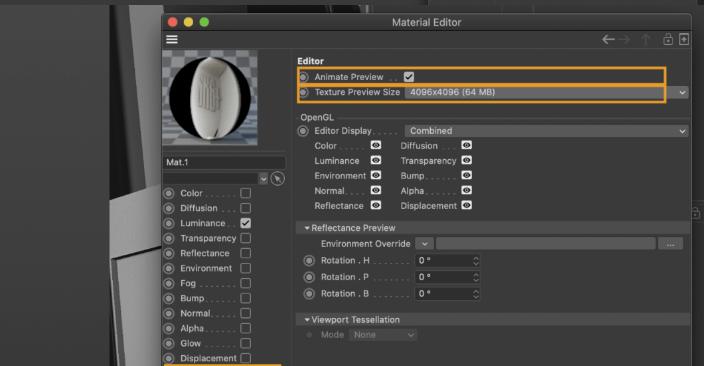The height and width of the screenshot is (366, 704).
Task: Enable the Diffusion channel checkbox
Action: 246,208
